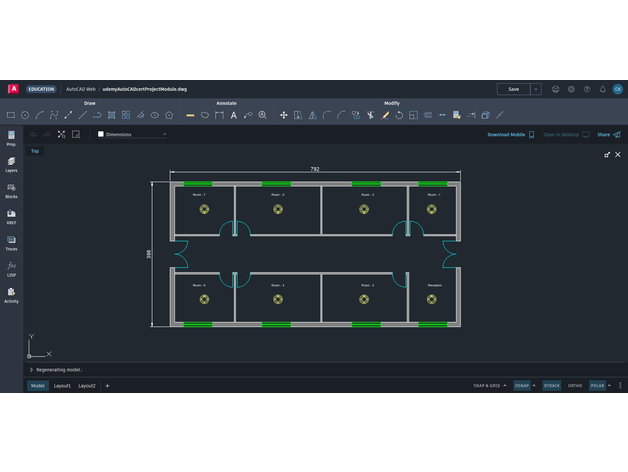
Task: Switch to the Layout1 tab
Action: click(62, 385)
